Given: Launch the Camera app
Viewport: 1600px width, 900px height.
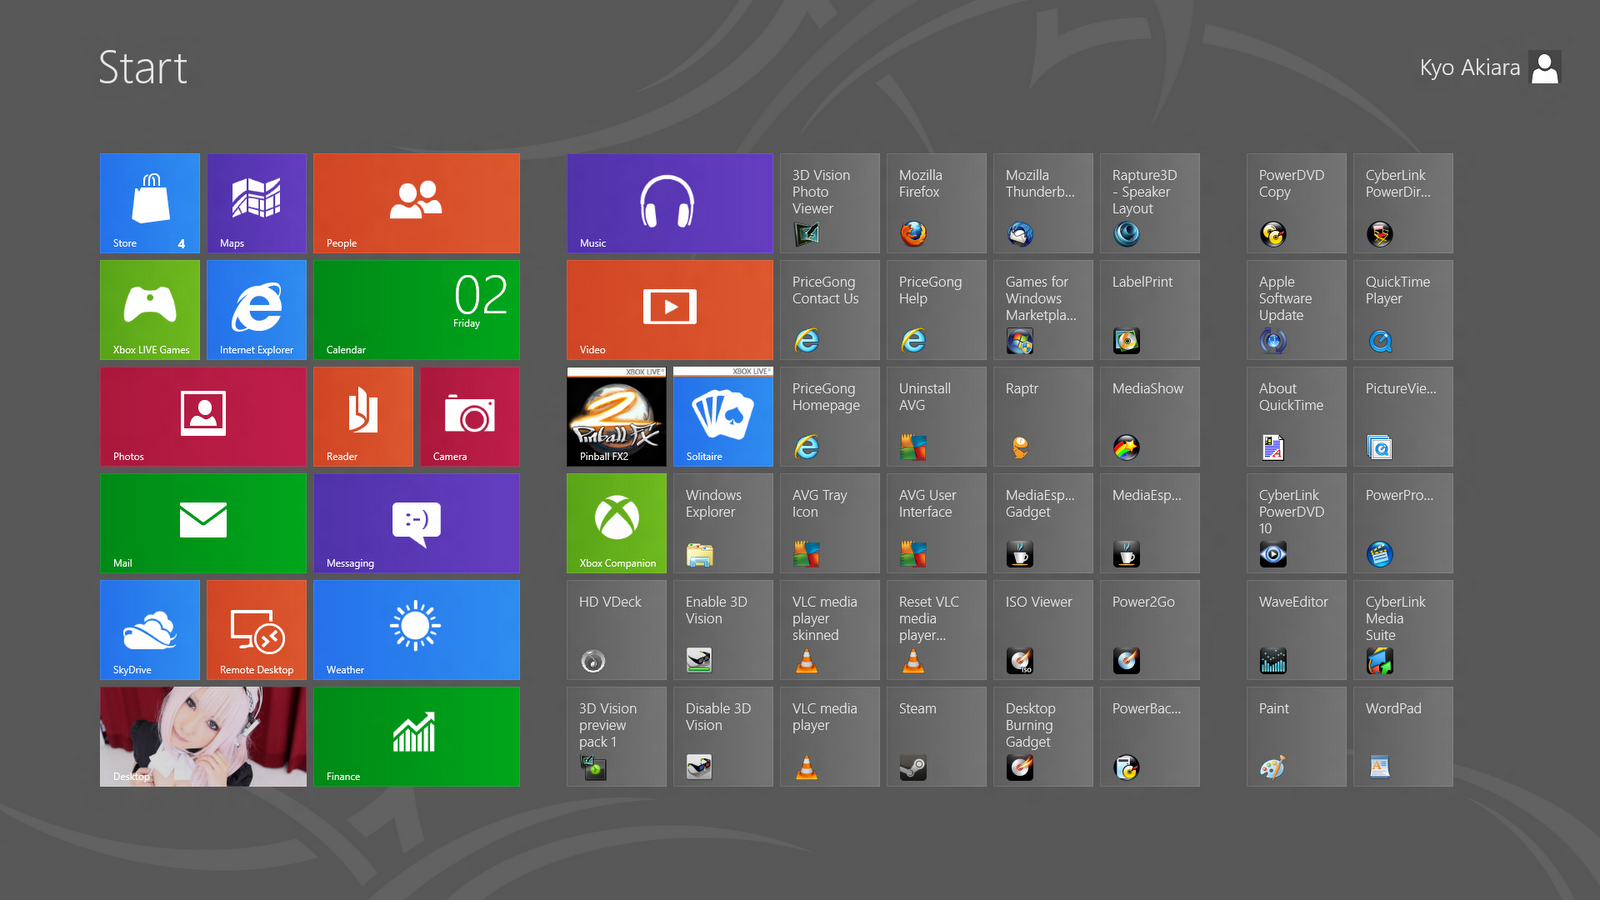Looking at the screenshot, I should 469,417.
